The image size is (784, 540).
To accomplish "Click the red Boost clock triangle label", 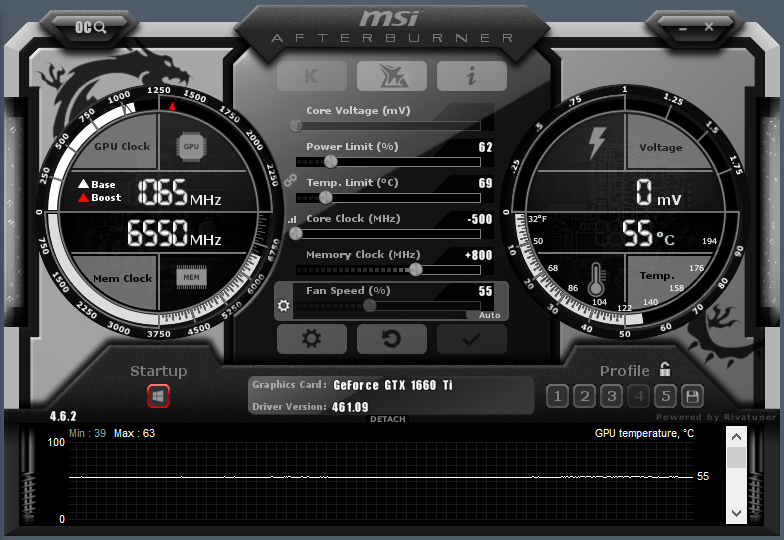I will 100,198.
